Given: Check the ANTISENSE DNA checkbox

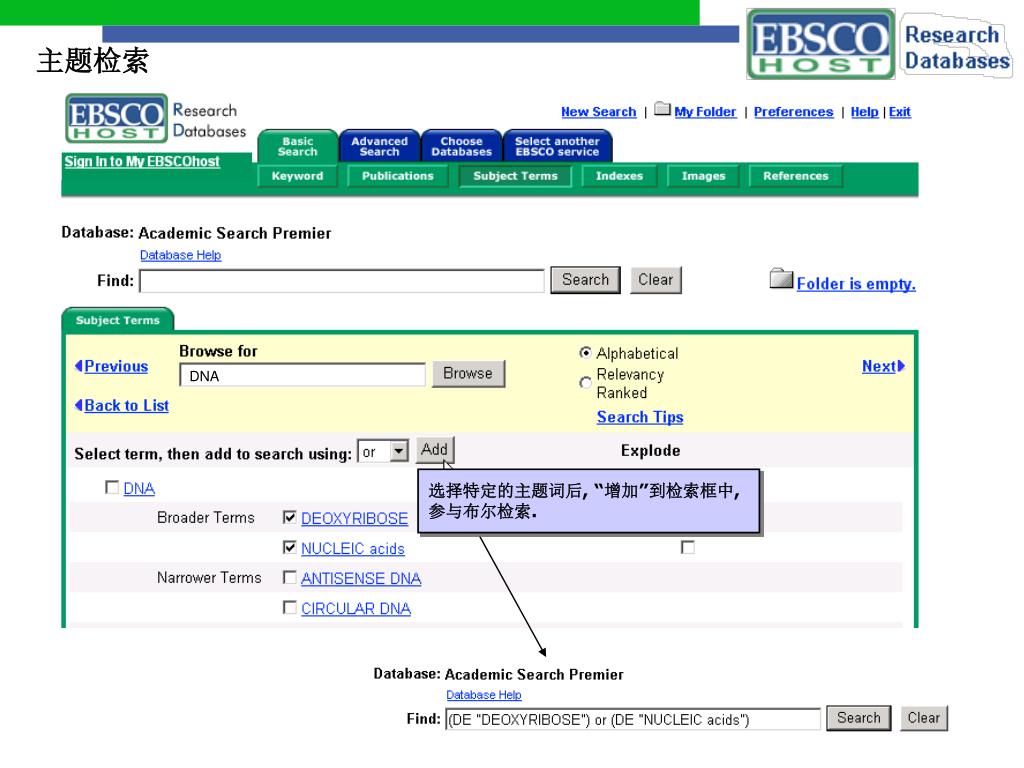Looking at the screenshot, I should (x=289, y=577).
